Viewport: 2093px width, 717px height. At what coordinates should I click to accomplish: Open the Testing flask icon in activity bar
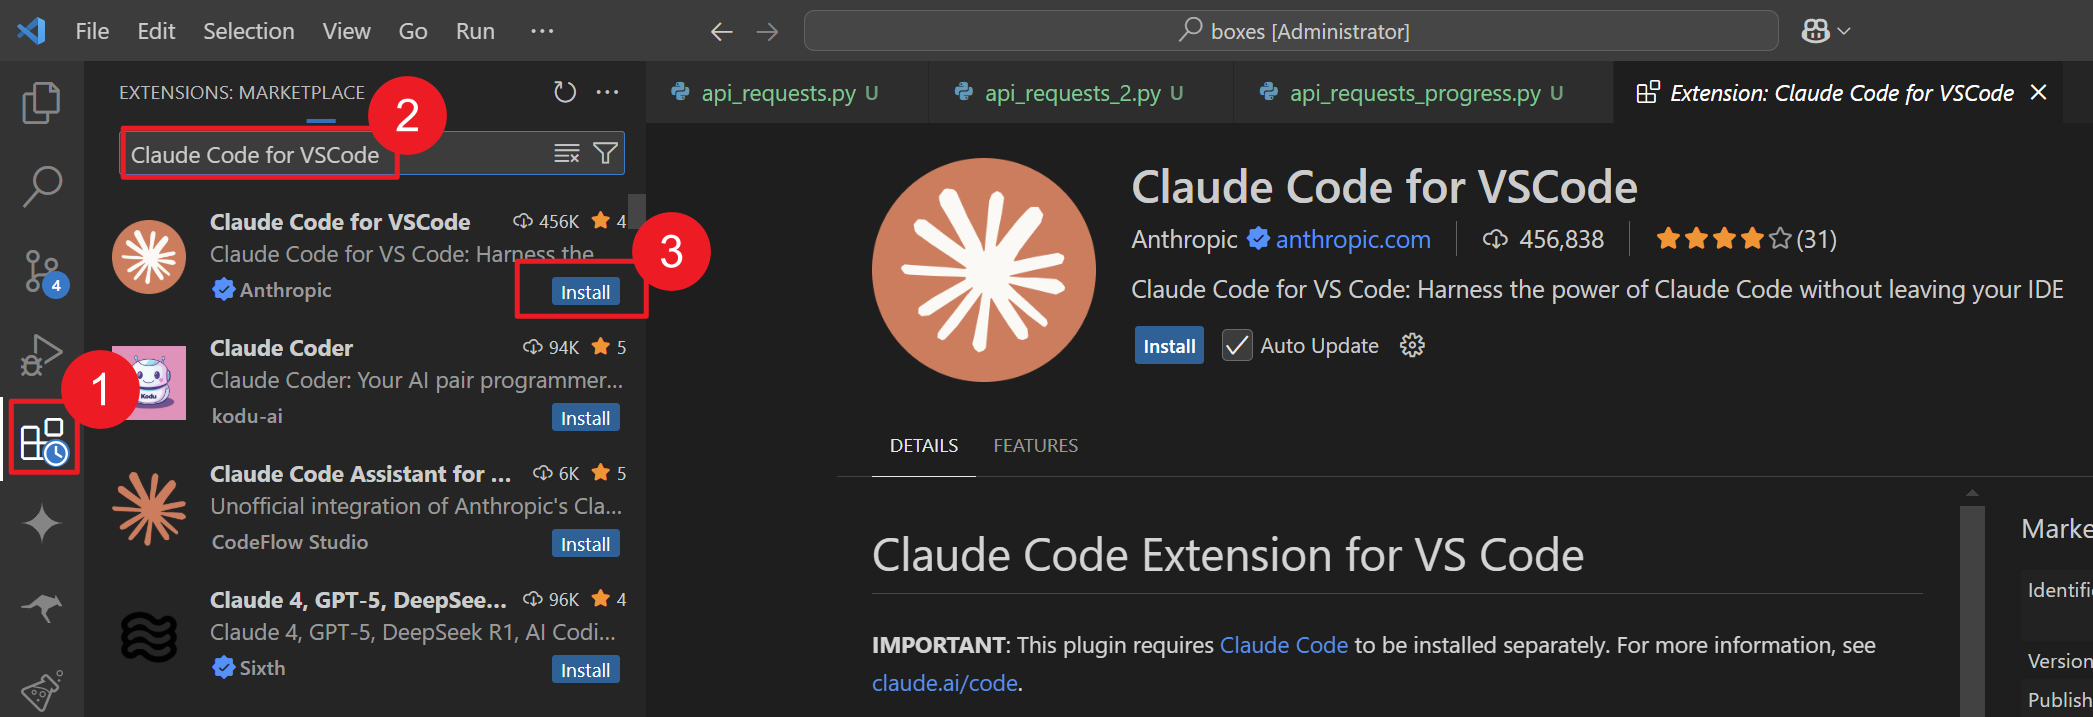point(41,690)
